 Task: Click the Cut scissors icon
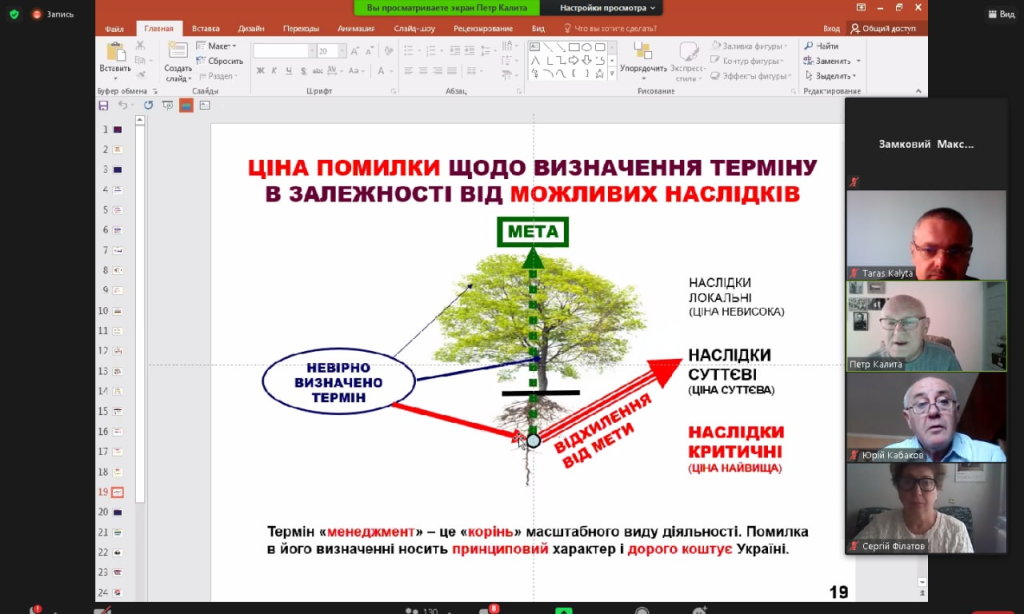140,46
